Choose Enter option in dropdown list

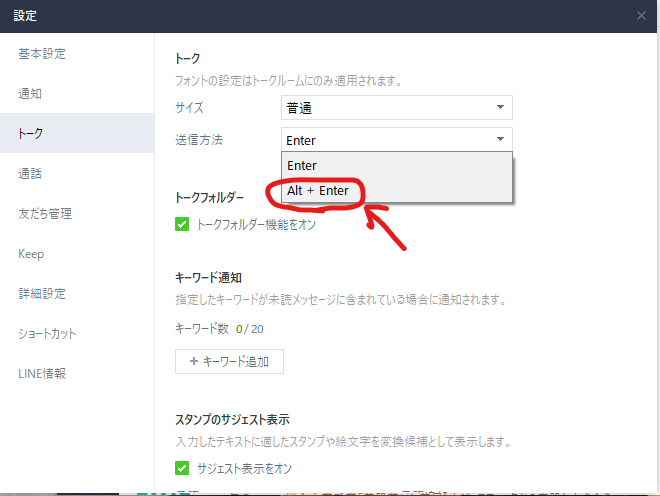302,166
